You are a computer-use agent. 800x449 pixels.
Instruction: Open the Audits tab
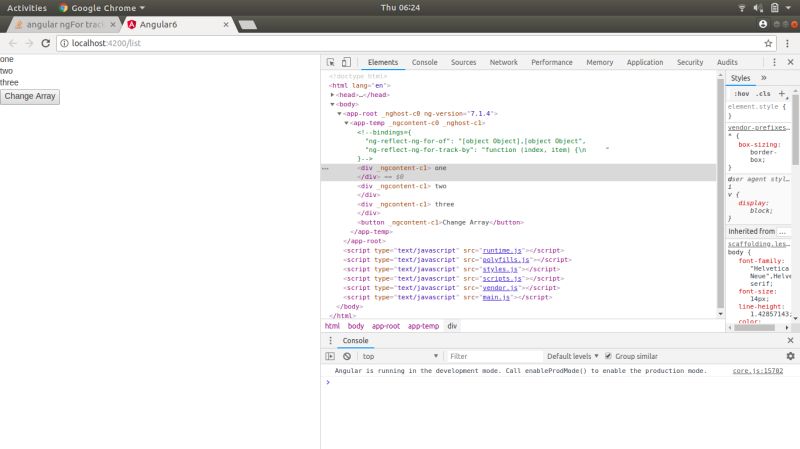tap(727, 62)
